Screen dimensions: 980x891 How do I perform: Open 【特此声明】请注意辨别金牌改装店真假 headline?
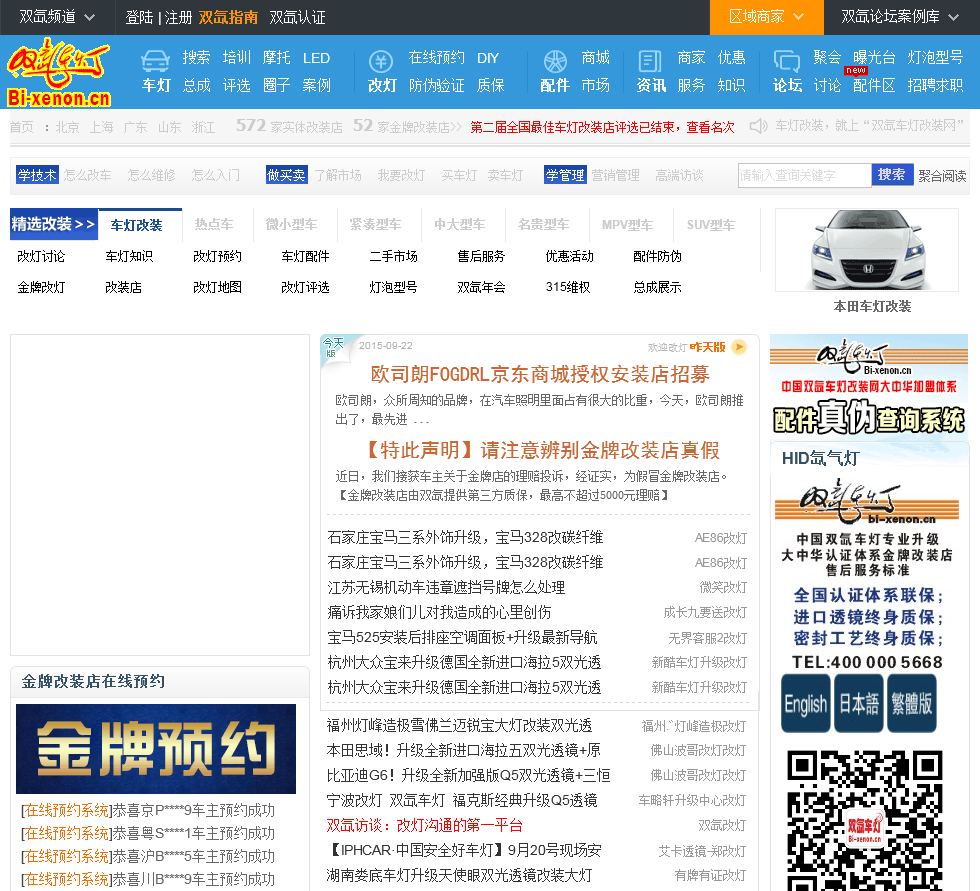(542, 450)
